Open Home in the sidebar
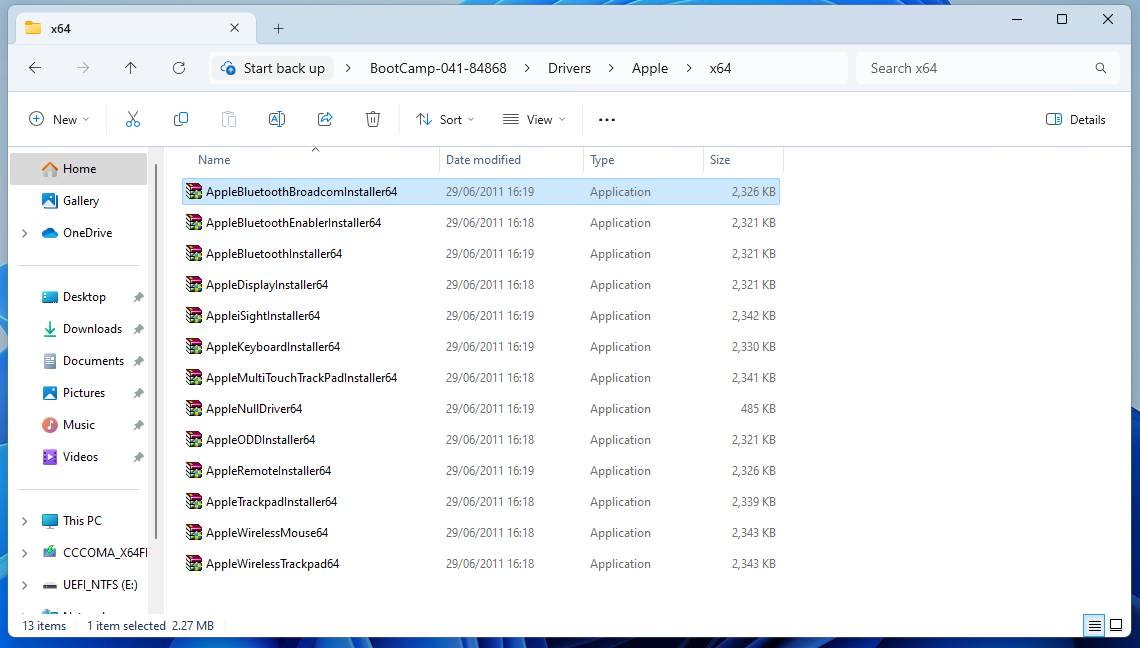The image size is (1140, 648). click(79, 169)
